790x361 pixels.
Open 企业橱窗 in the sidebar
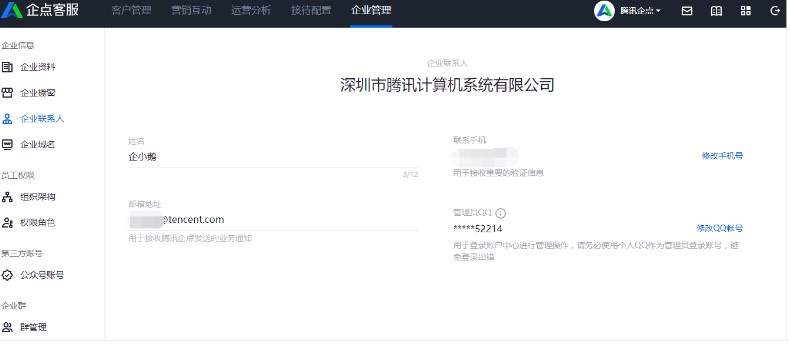[38, 93]
